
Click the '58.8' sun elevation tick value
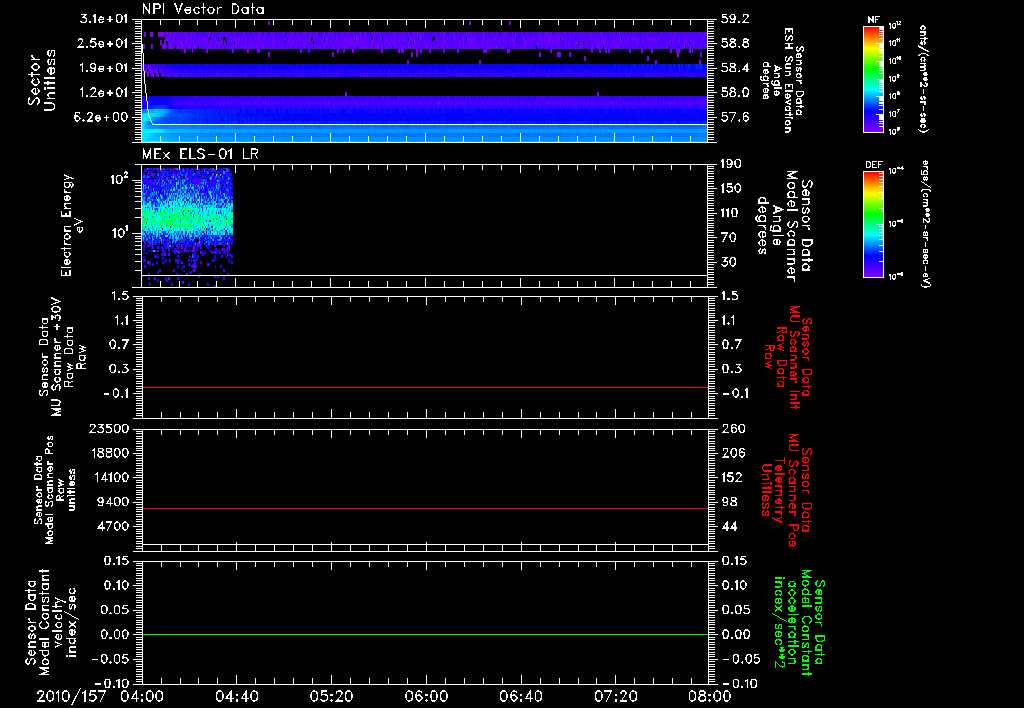point(735,44)
